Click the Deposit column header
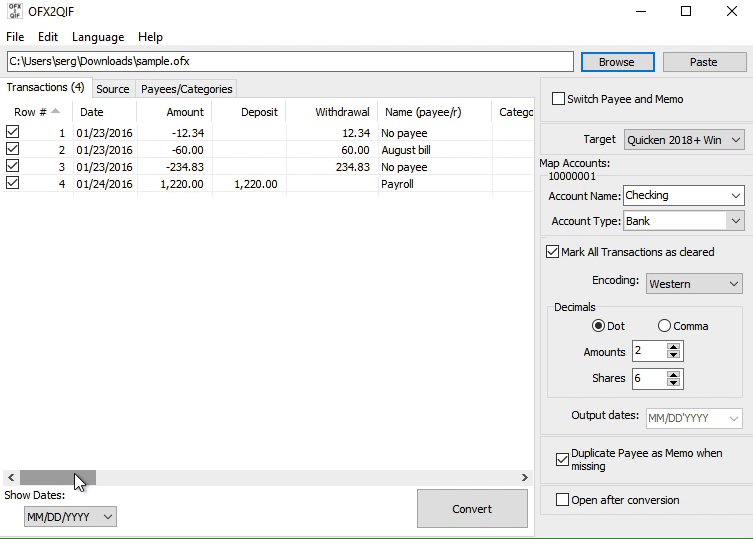The image size is (753, 539). tap(249, 112)
